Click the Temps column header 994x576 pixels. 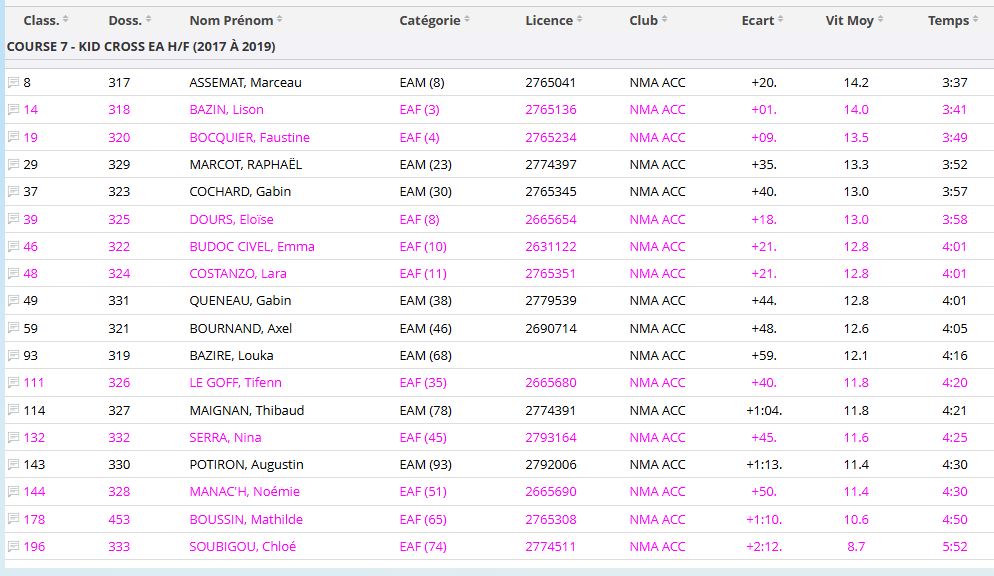[x=948, y=20]
